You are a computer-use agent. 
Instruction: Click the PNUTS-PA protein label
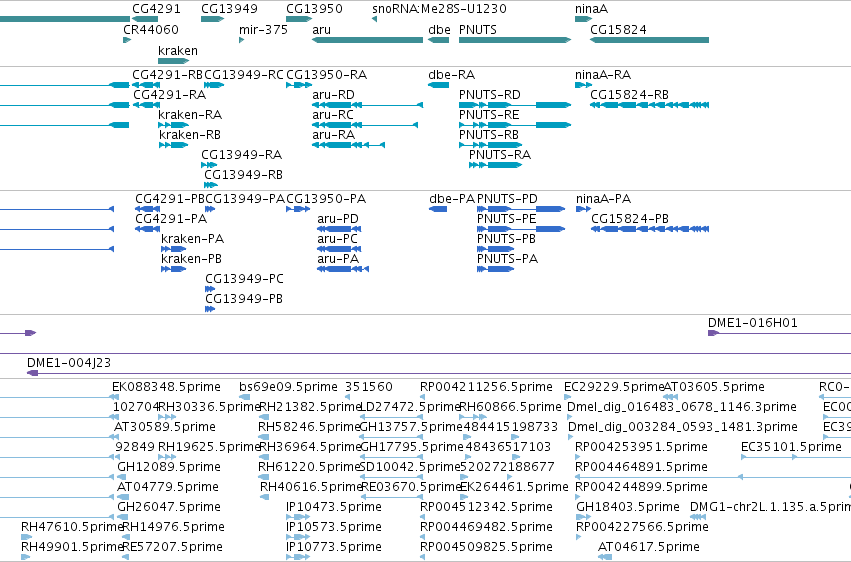(x=507, y=259)
